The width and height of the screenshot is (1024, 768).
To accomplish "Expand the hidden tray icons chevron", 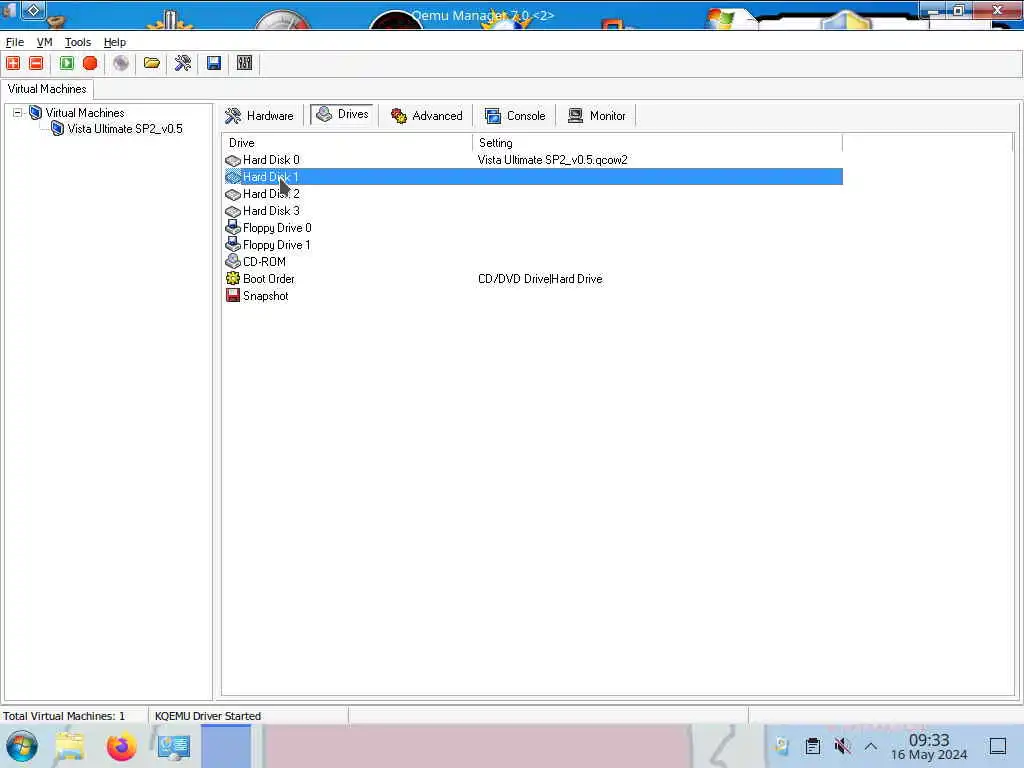I will 871,746.
